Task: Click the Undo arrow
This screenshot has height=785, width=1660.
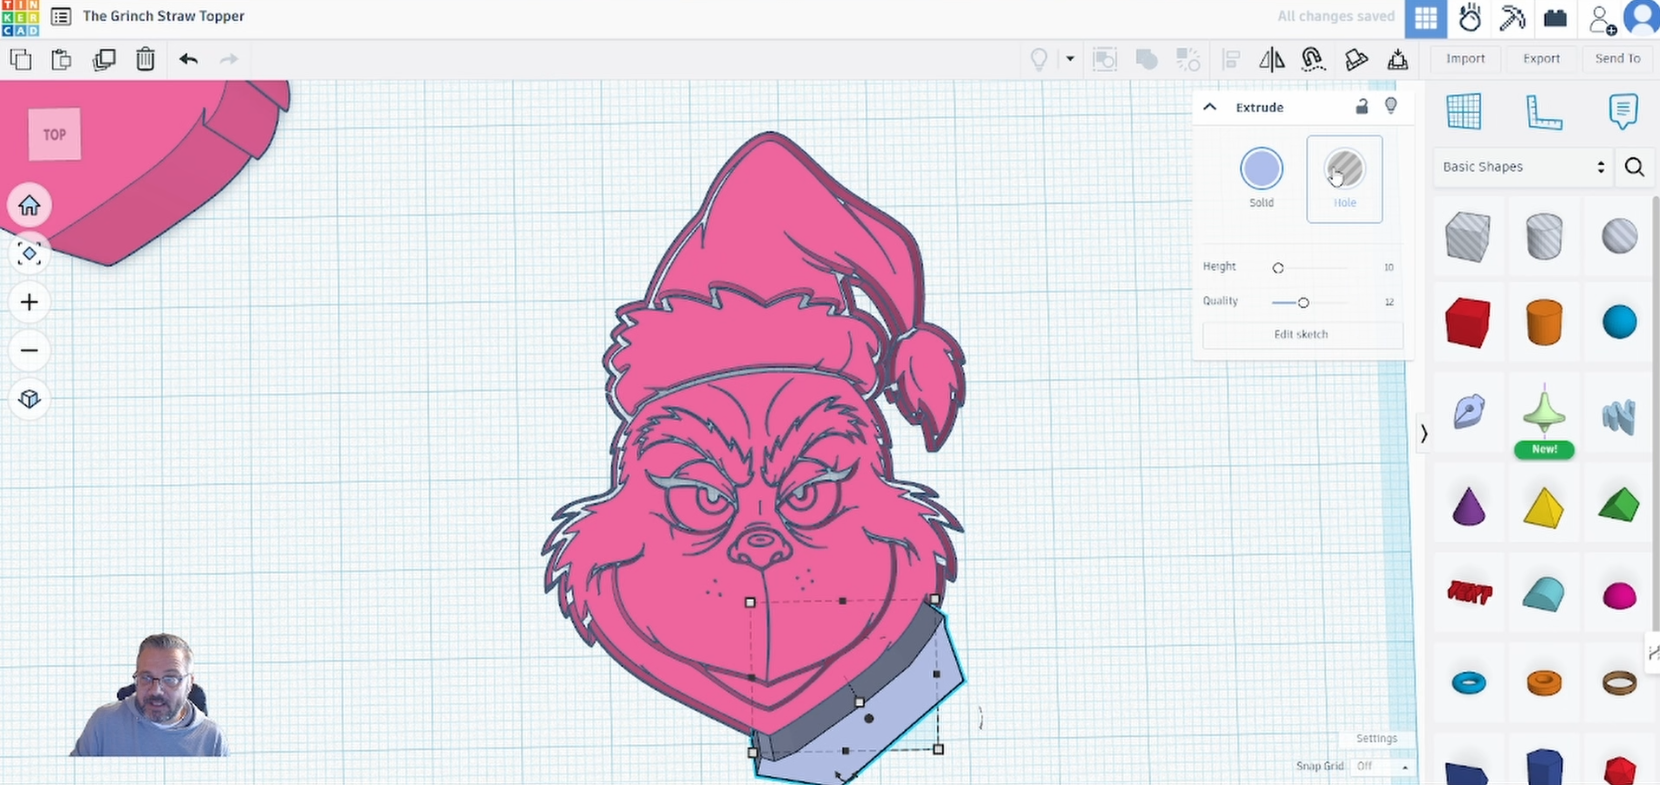Action: pyautogui.click(x=188, y=59)
